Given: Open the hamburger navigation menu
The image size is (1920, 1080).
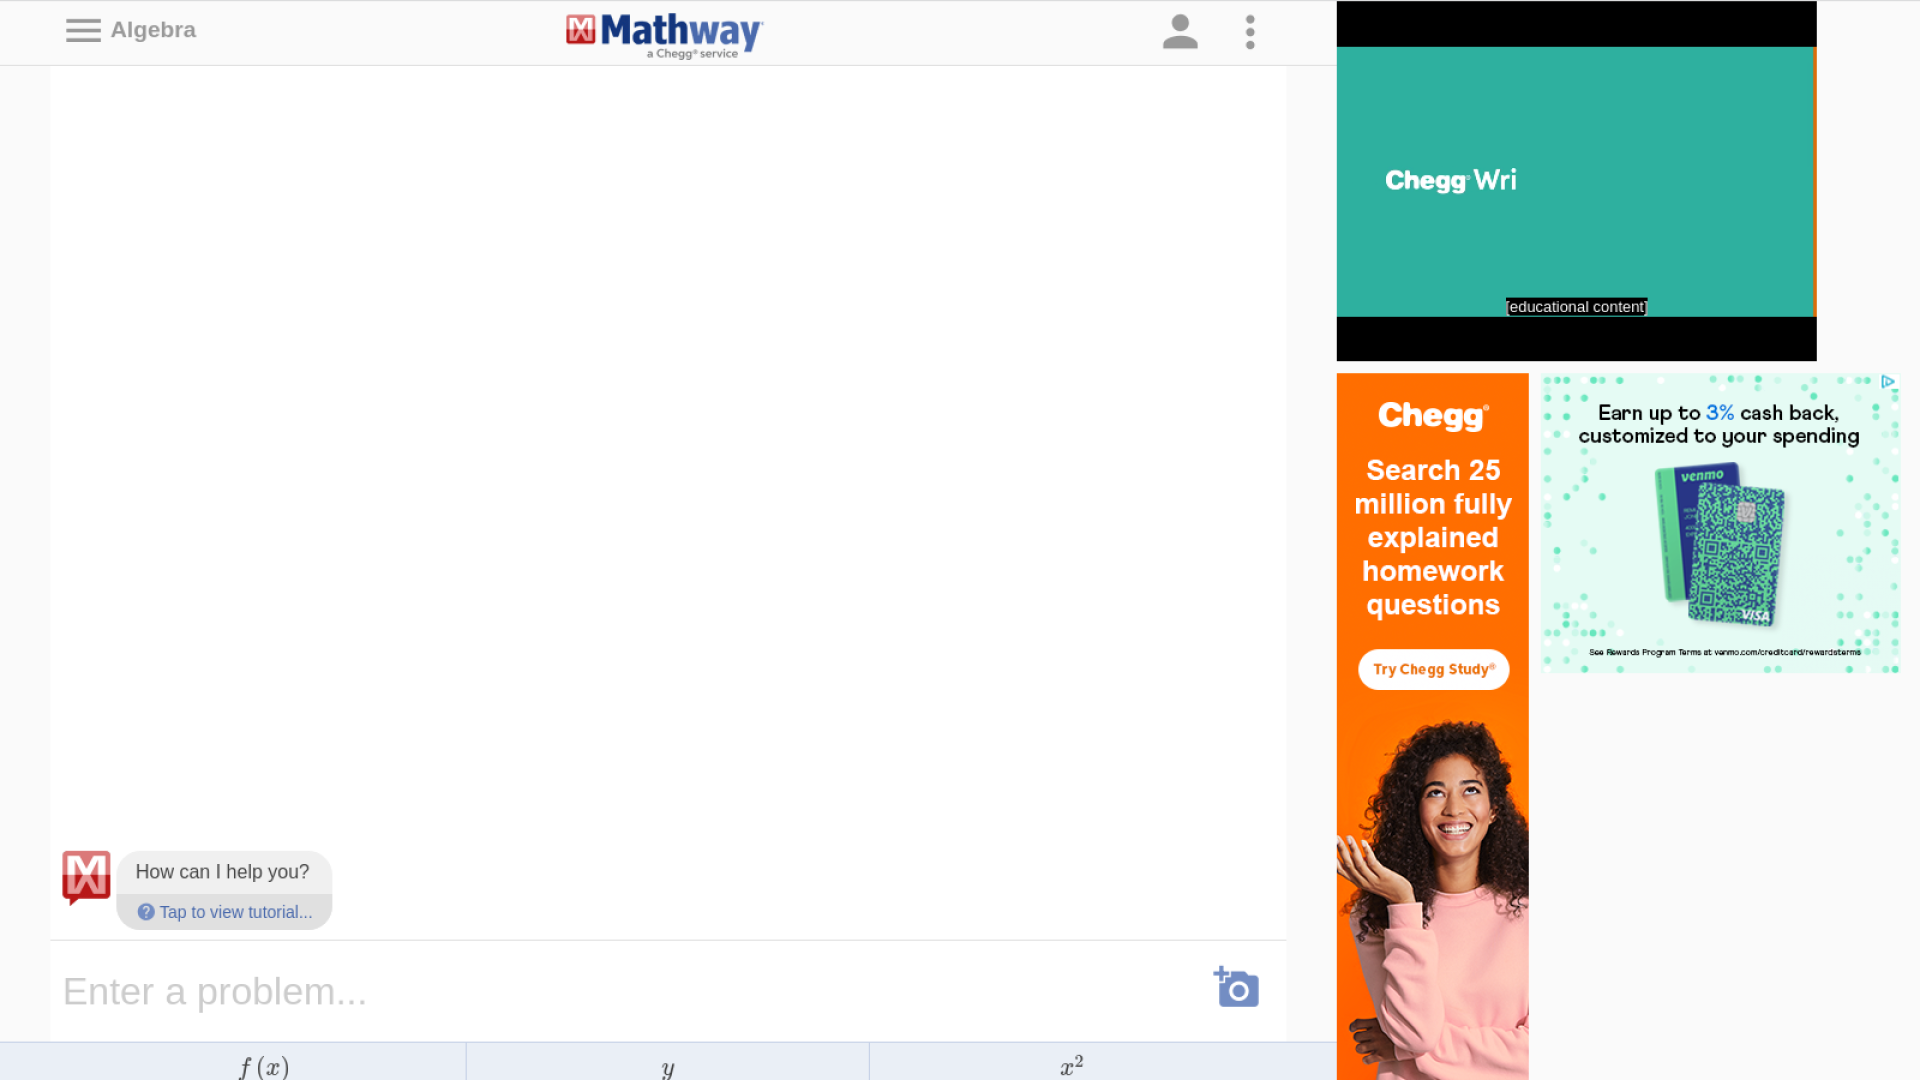Looking at the screenshot, I should click(x=84, y=30).
